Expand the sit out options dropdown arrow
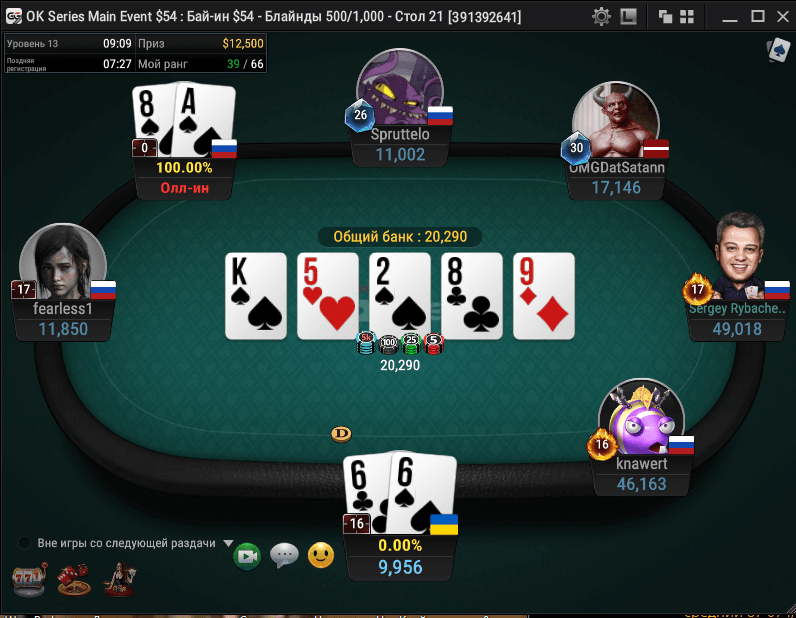796x618 pixels. (x=228, y=543)
